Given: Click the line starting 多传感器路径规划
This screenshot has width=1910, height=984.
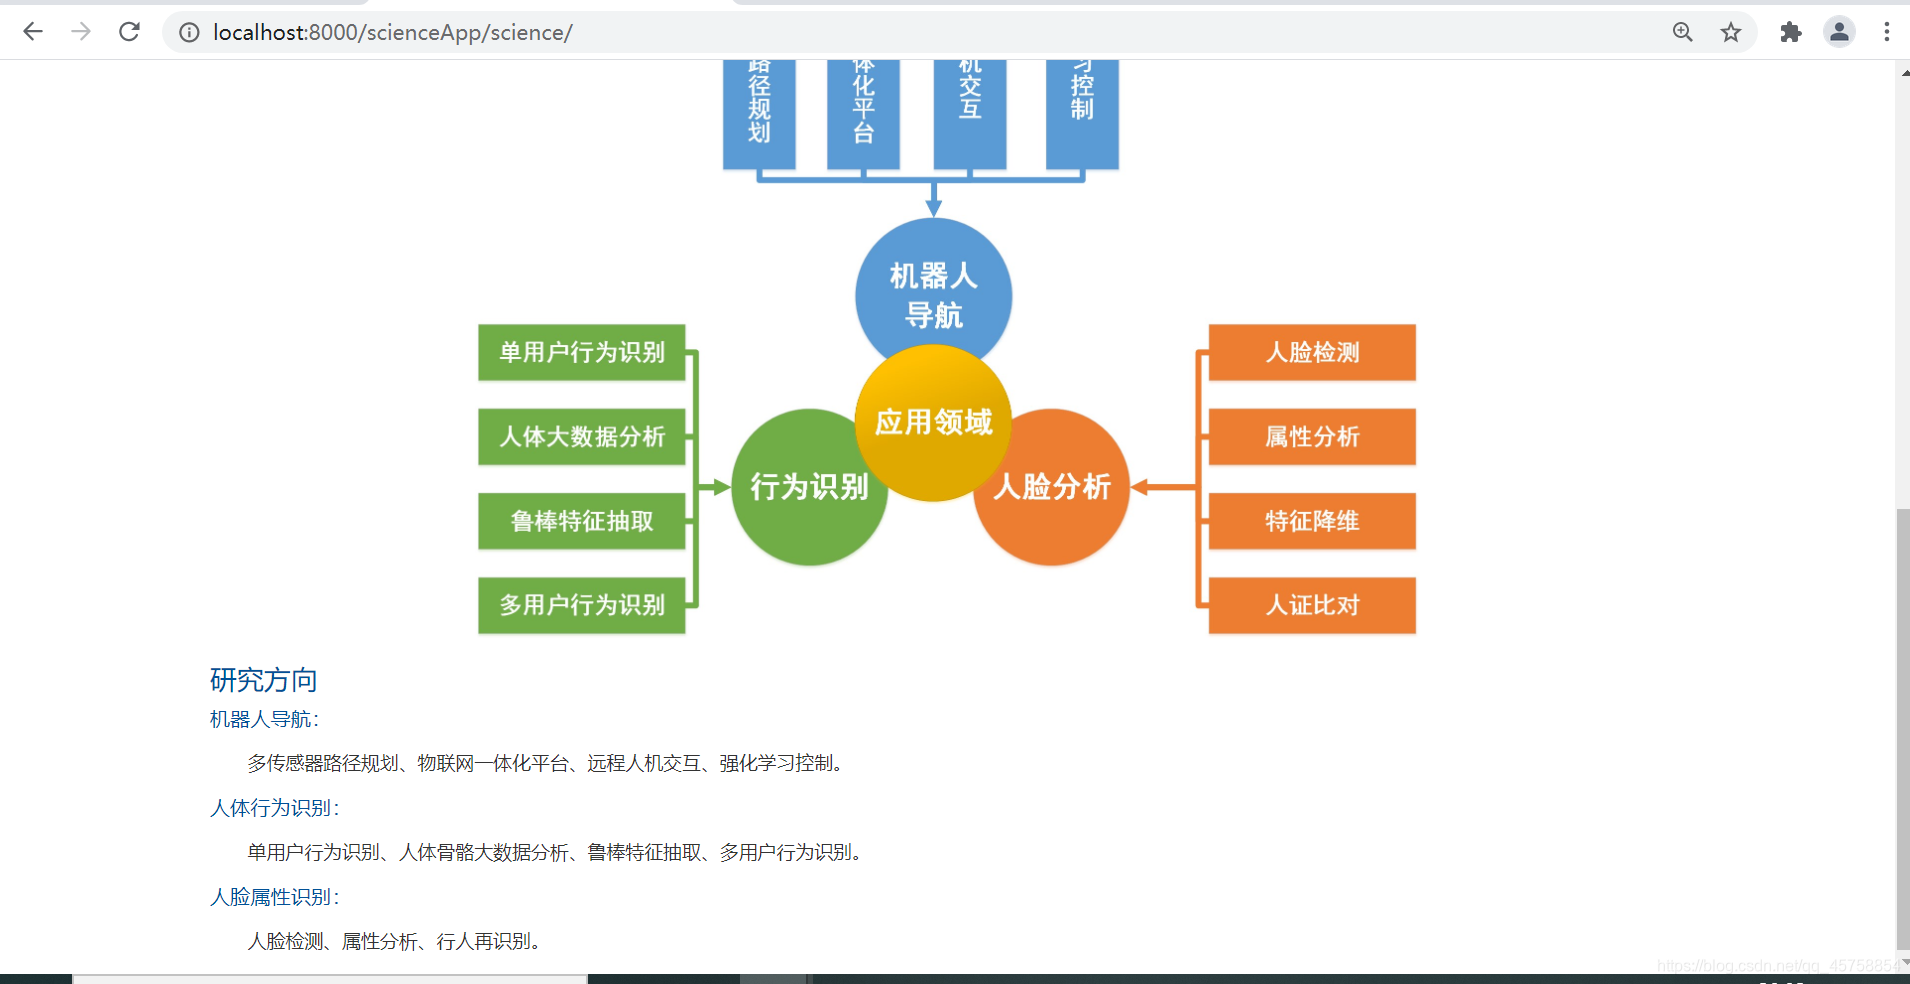Looking at the screenshot, I should pos(548,763).
